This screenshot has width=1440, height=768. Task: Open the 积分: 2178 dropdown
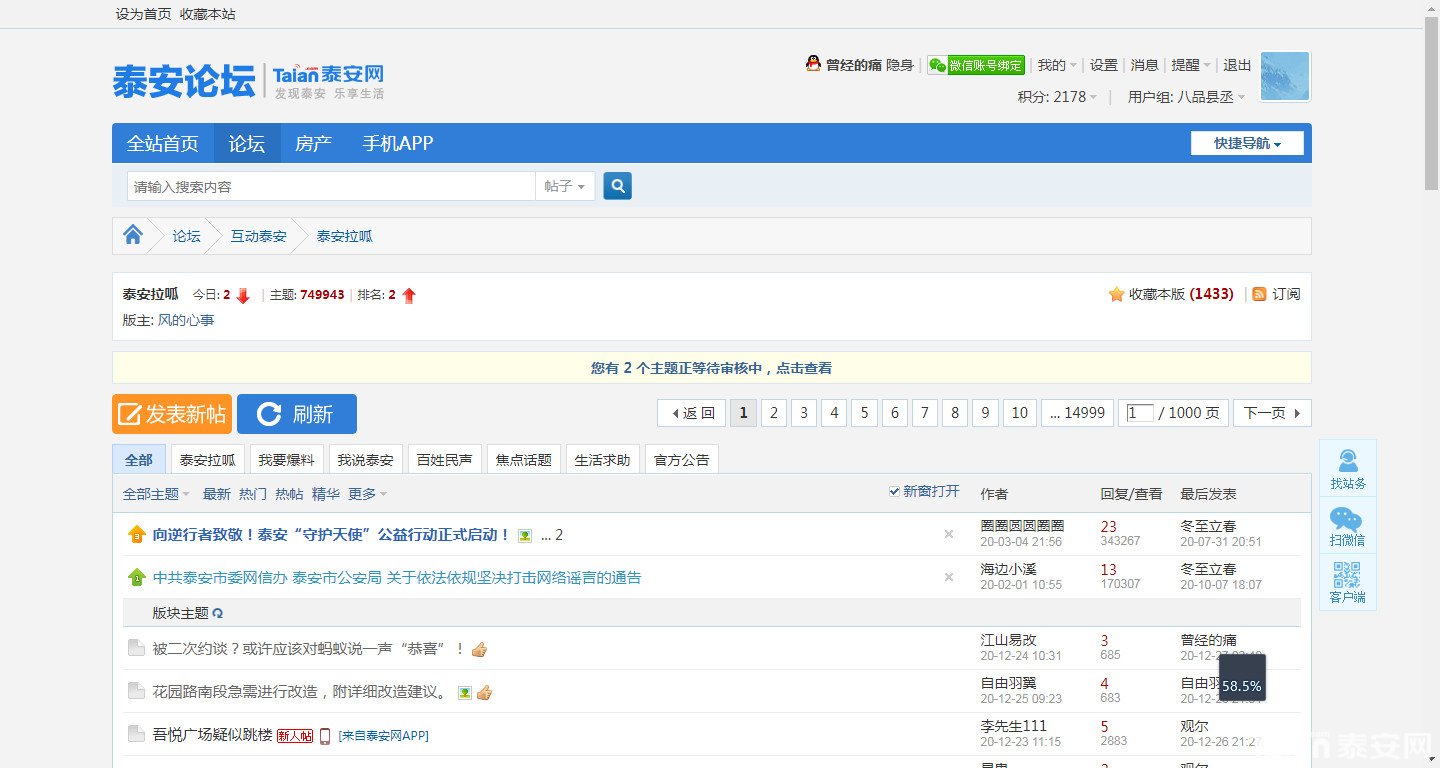pos(1057,97)
